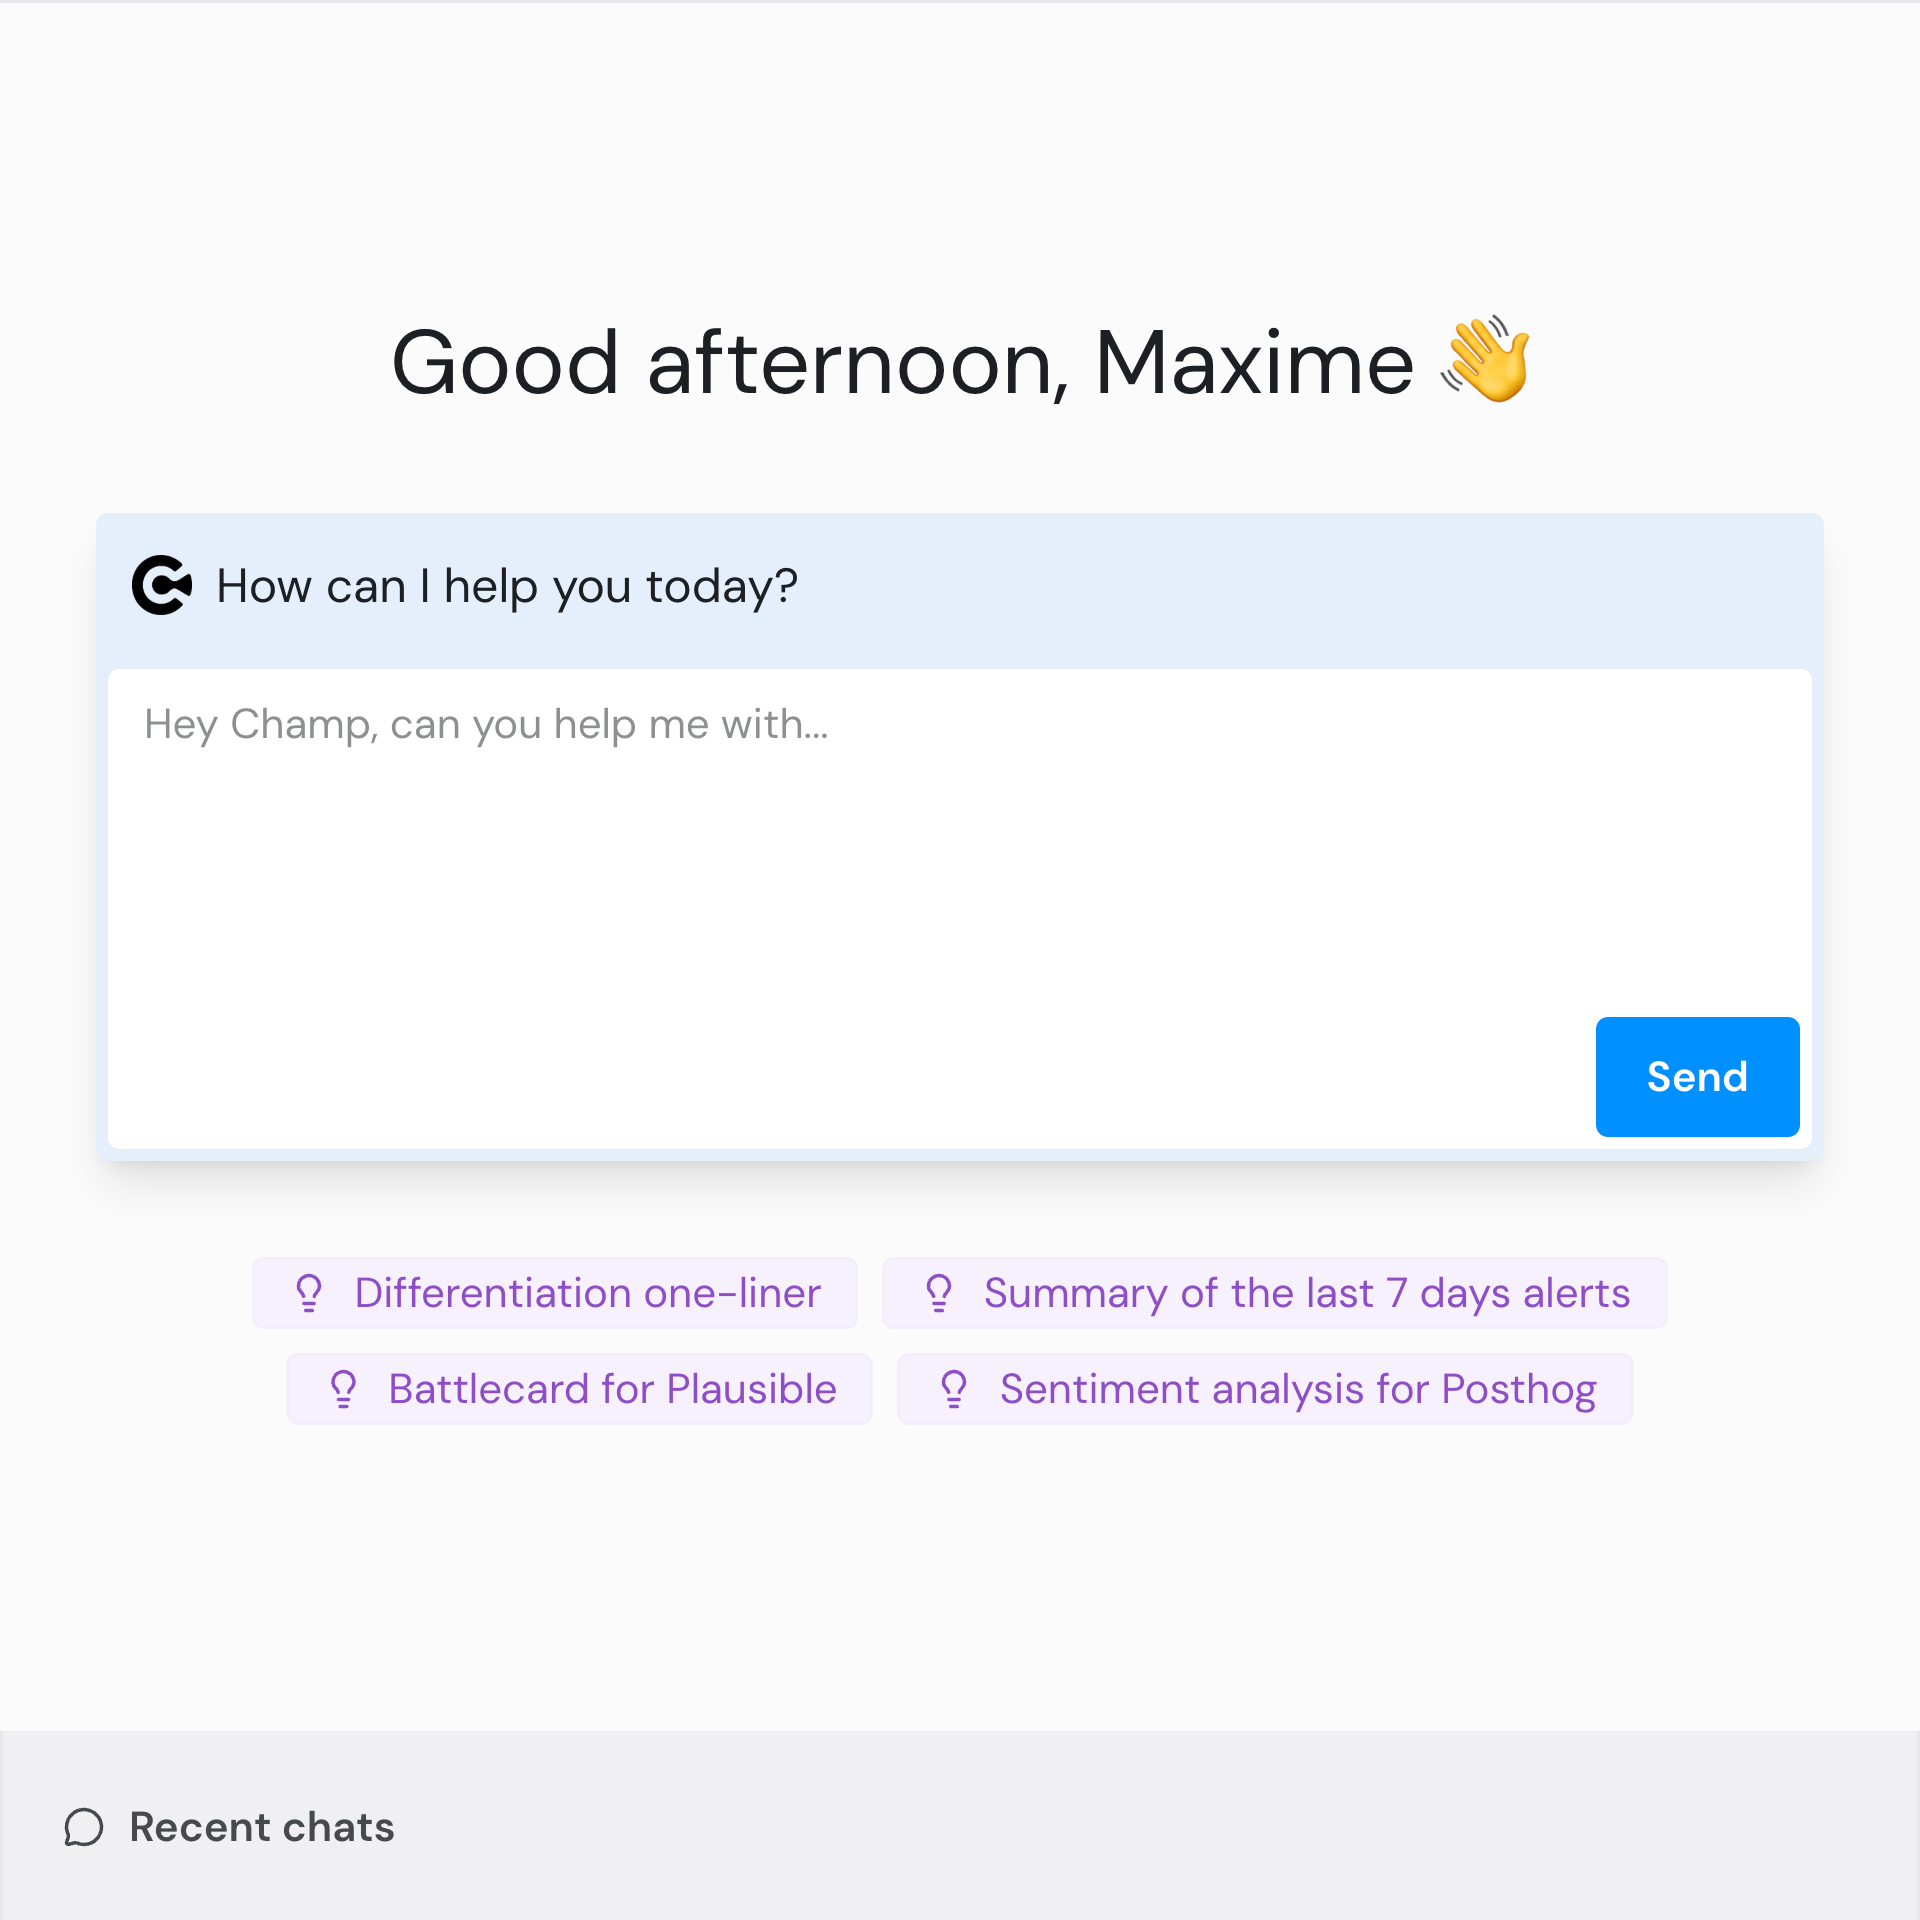This screenshot has height=1920, width=1920.
Task: Click the Champ logo icon
Action: (161, 585)
